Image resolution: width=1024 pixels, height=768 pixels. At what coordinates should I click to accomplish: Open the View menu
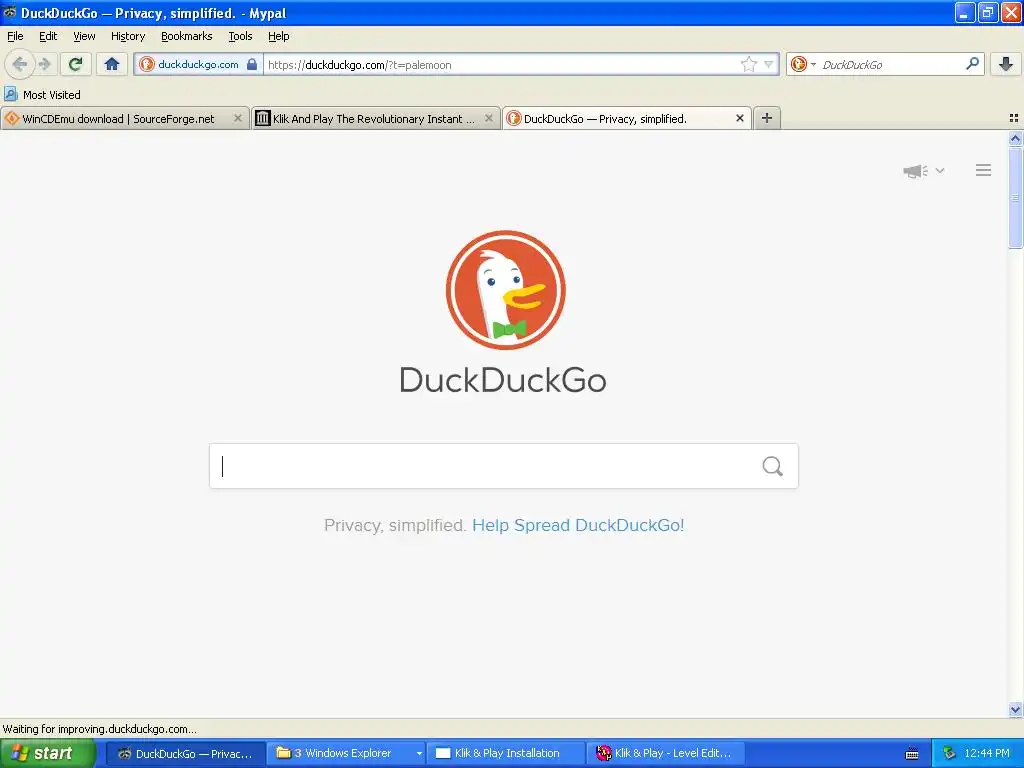coord(84,36)
